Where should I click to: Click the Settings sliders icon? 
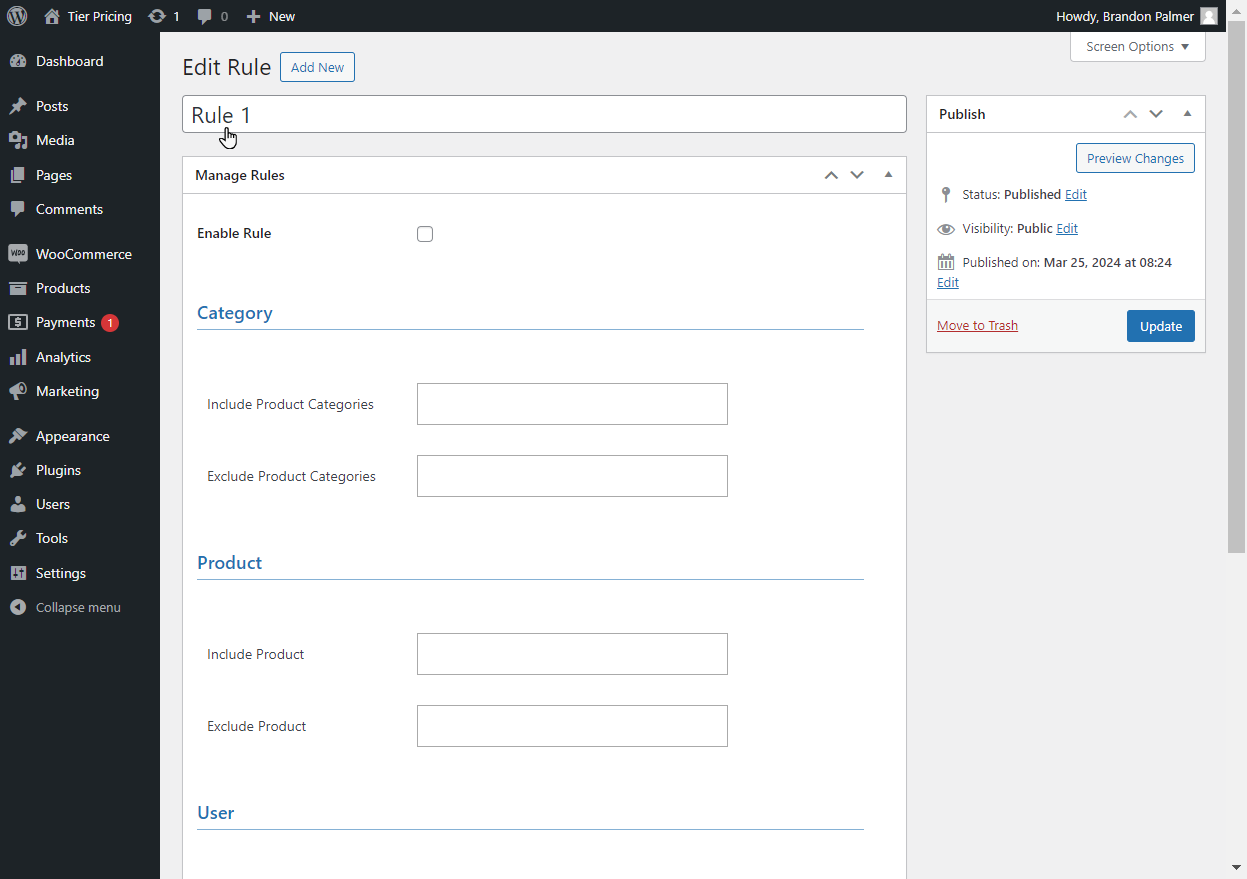pyautogui.click(x=18, y=573)
